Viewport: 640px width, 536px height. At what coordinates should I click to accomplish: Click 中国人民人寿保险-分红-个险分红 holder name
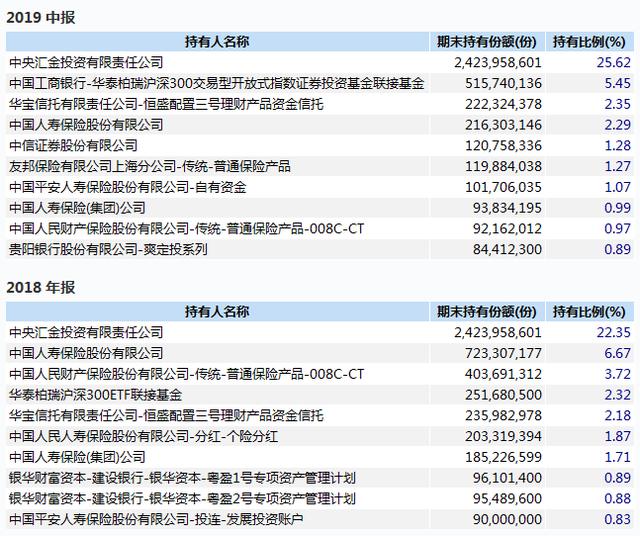coord(143,437)
